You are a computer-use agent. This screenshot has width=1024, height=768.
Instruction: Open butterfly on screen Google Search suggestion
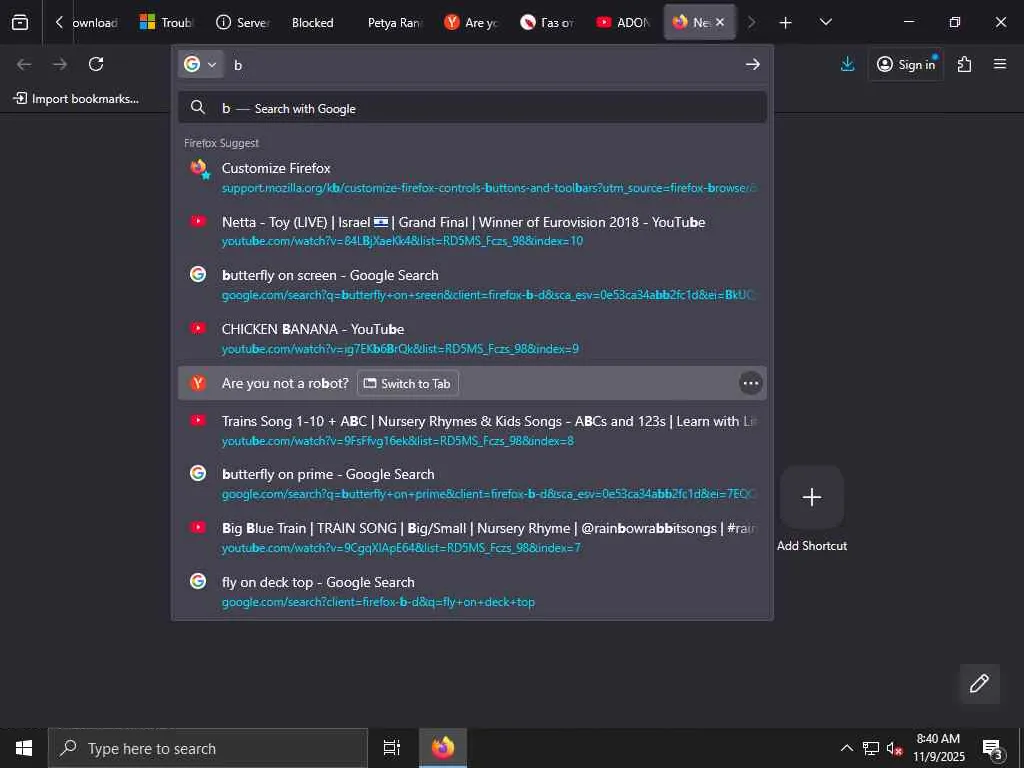[x=472, y=285]
